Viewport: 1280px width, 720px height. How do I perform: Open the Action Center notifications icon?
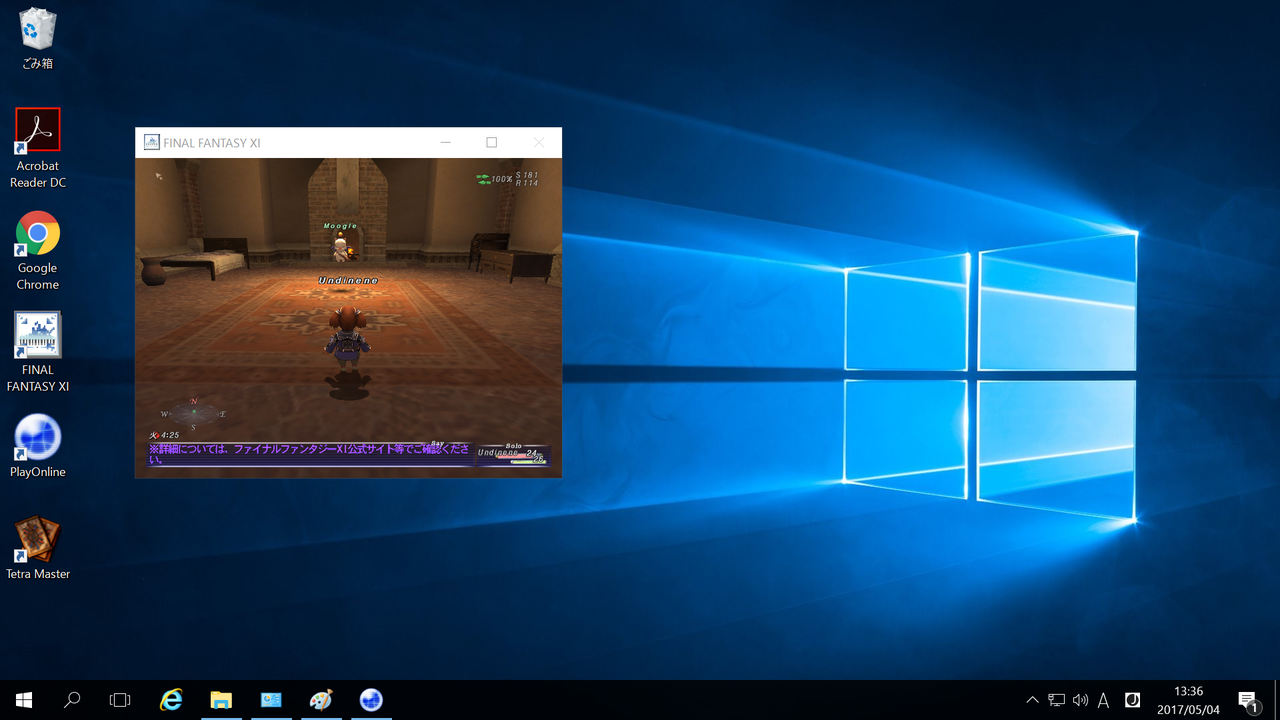tap(1248, 700)
